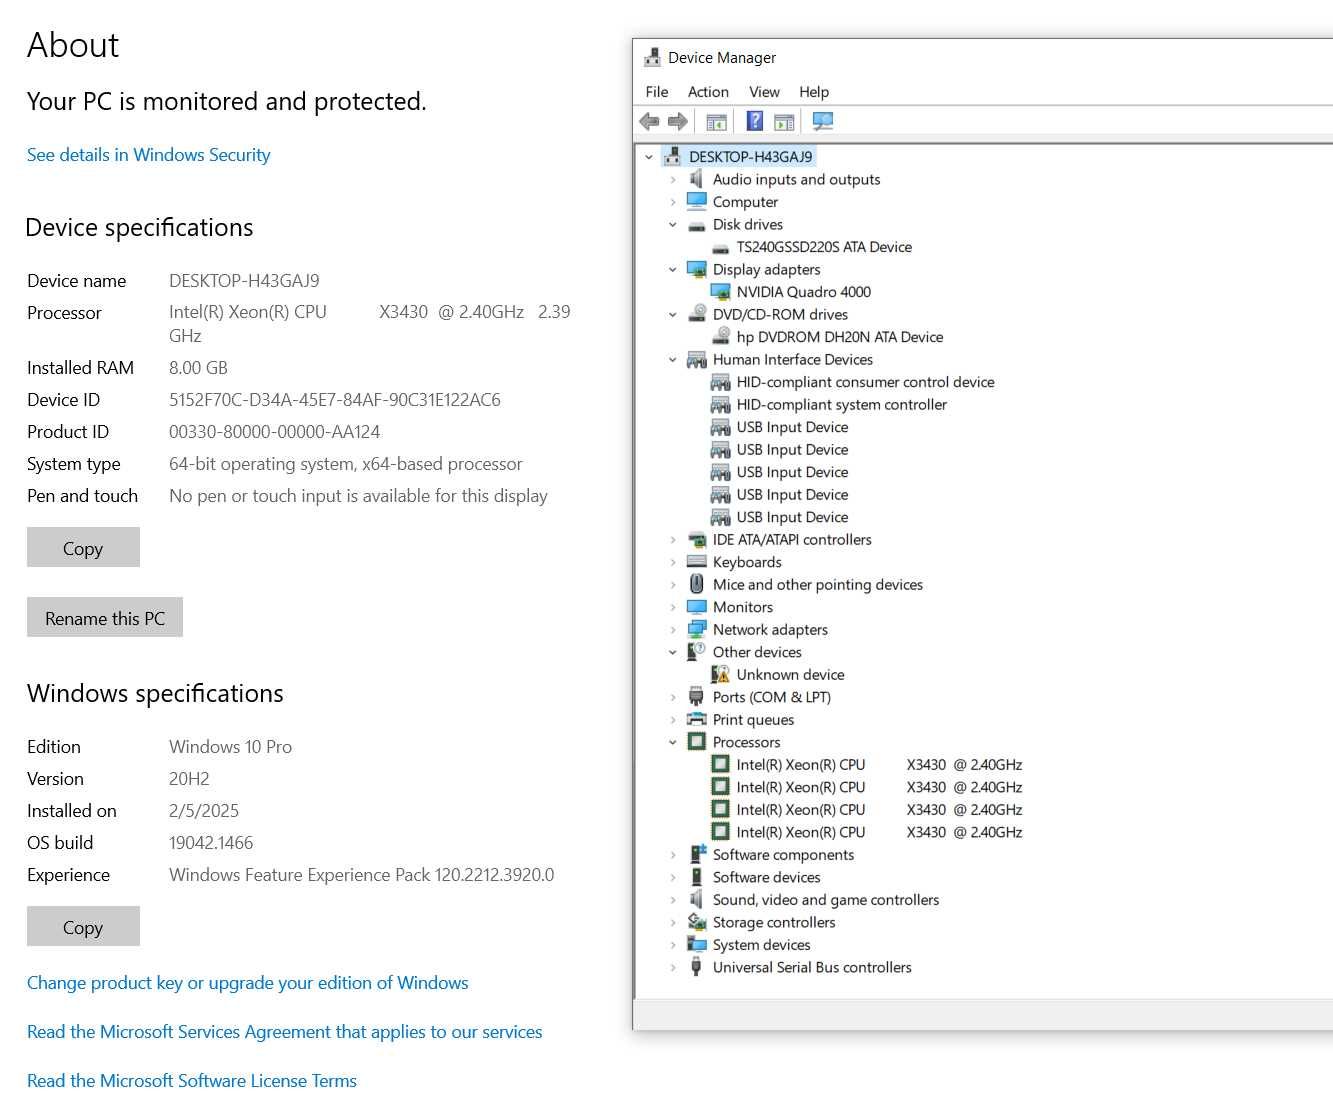
Task: Click the Version value 20H2
Action: [189, 778]
